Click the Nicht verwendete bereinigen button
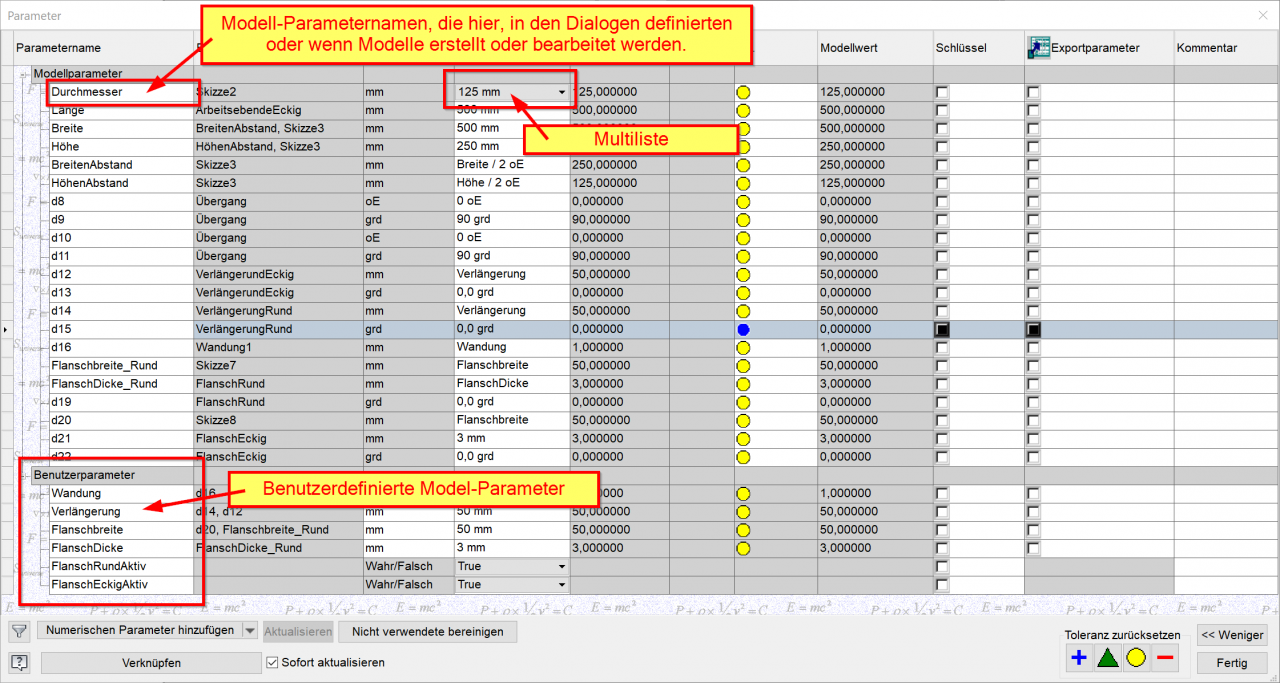Image resolution: width=1280 pixels, height=683 pixels. click(x=427, y=631)
